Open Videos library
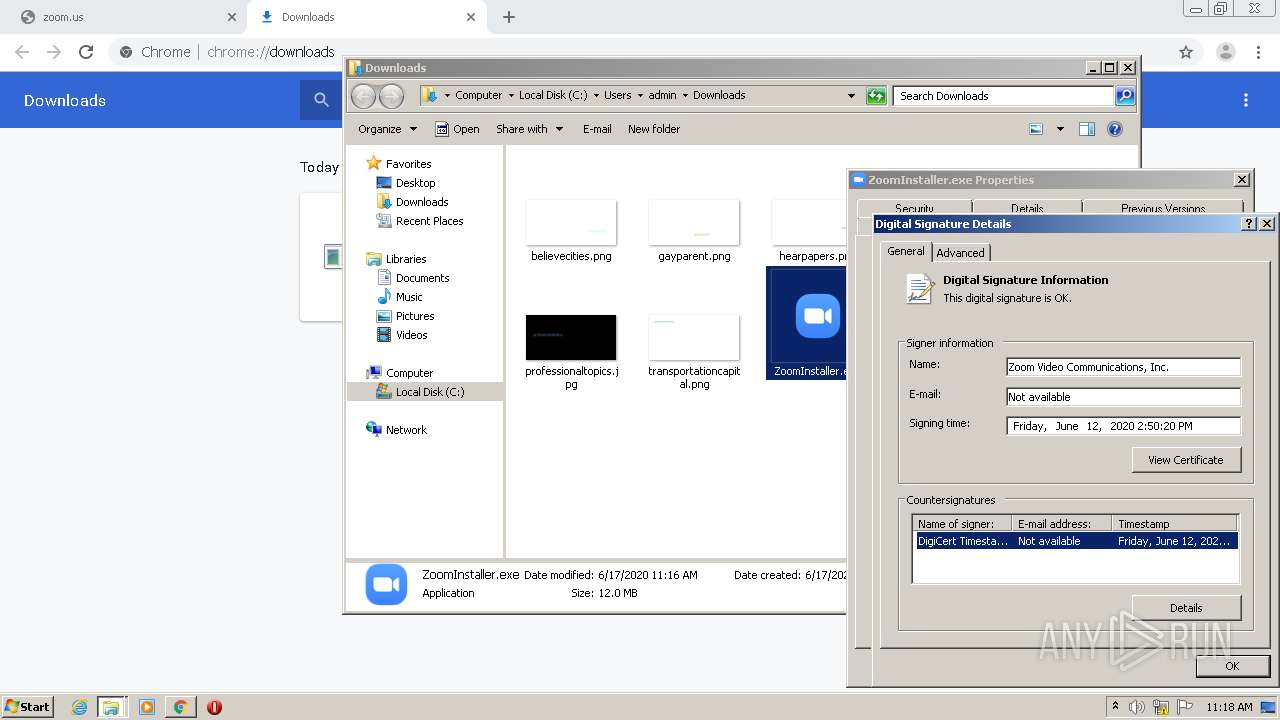This screenshot has width=1280, height=720. point(411,335)
